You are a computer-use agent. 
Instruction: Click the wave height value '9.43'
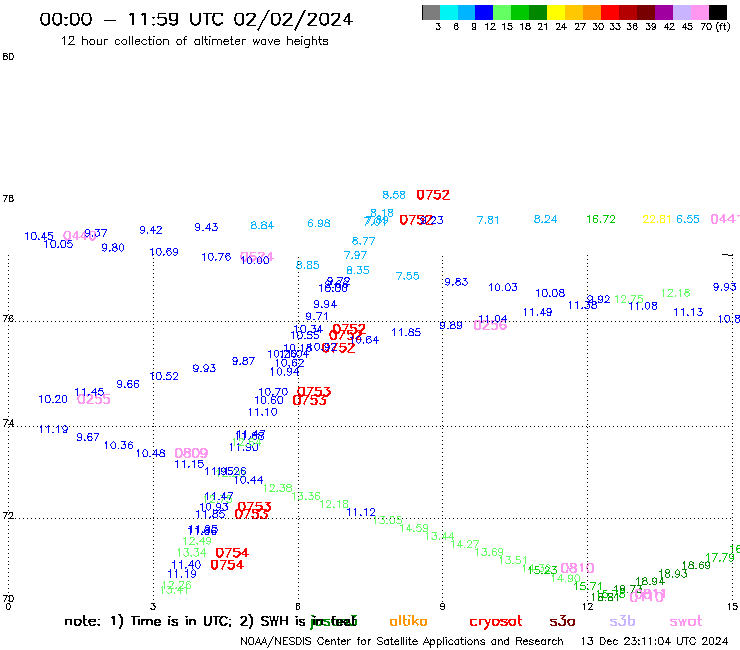click(206, 228)
